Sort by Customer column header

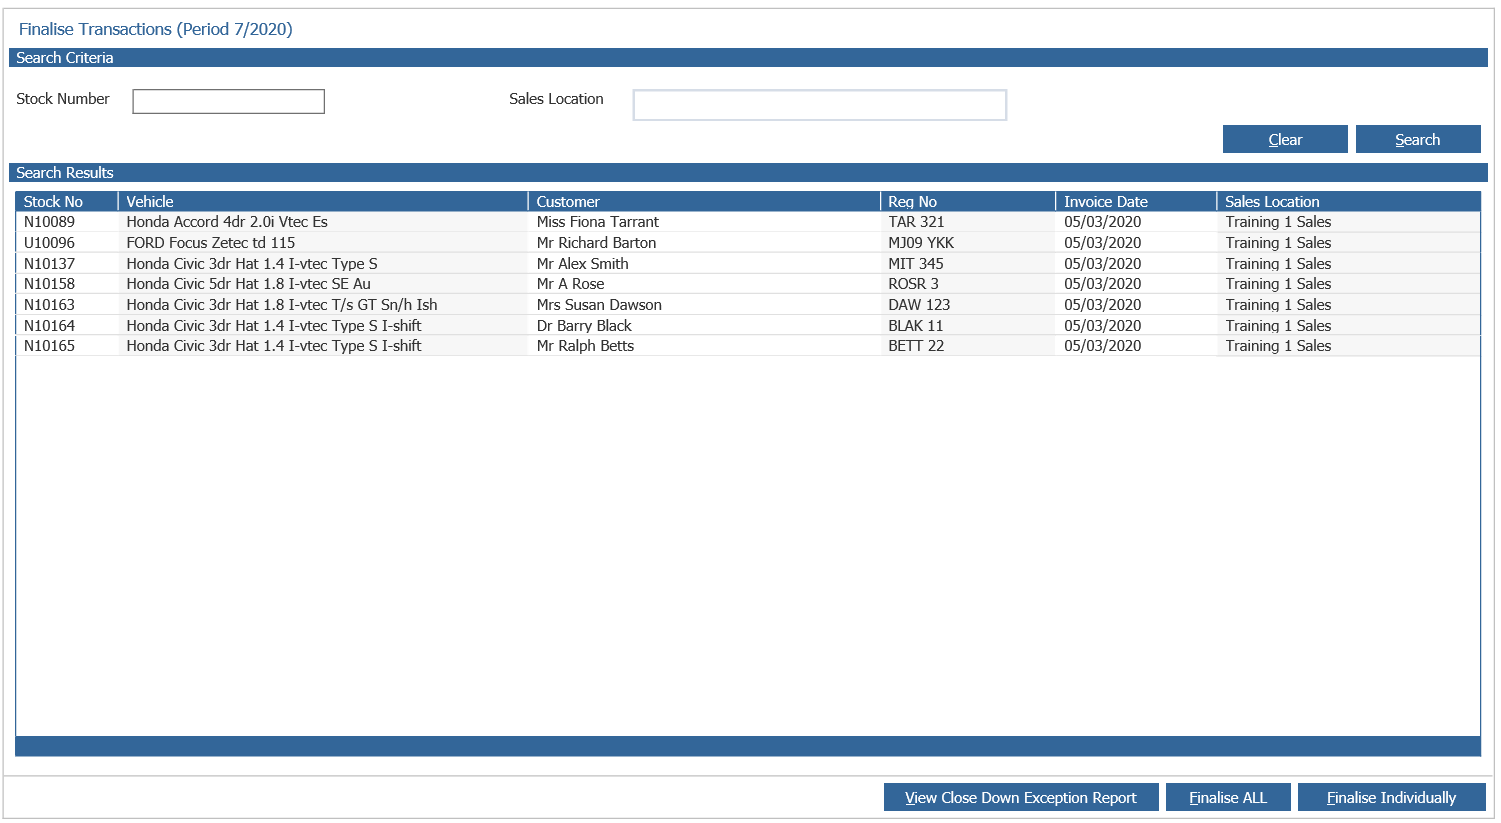(705, 201)
